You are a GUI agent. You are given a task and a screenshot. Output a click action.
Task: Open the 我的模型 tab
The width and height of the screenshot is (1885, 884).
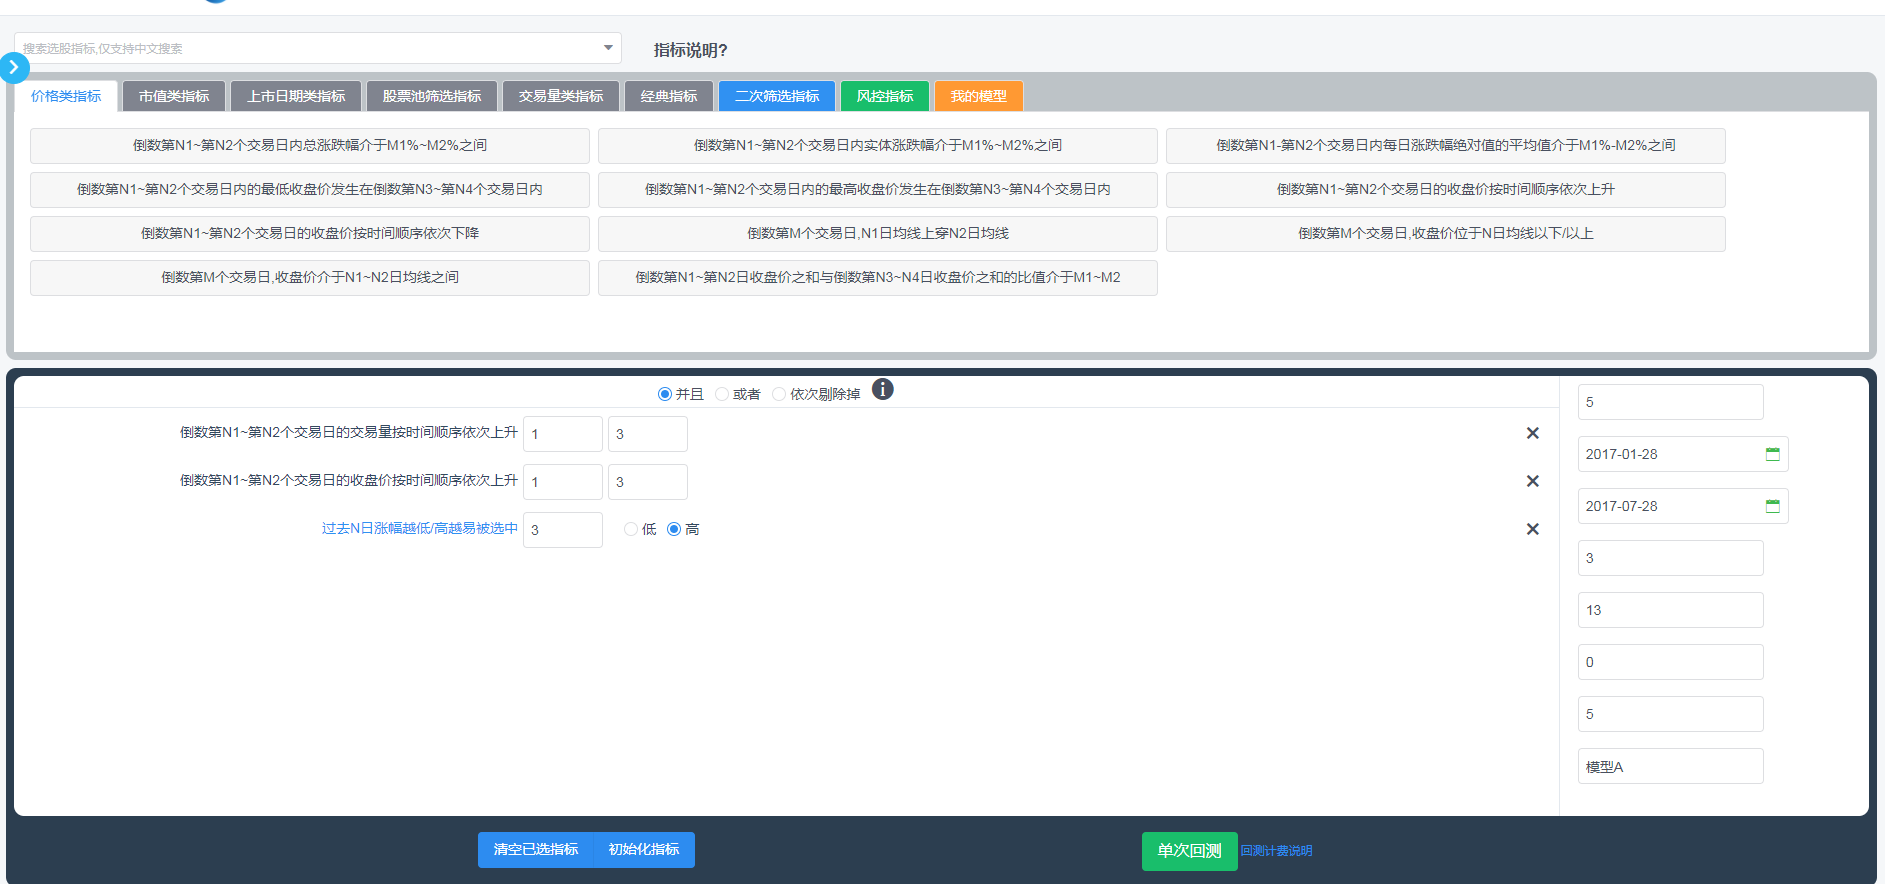tap(979, 96)
